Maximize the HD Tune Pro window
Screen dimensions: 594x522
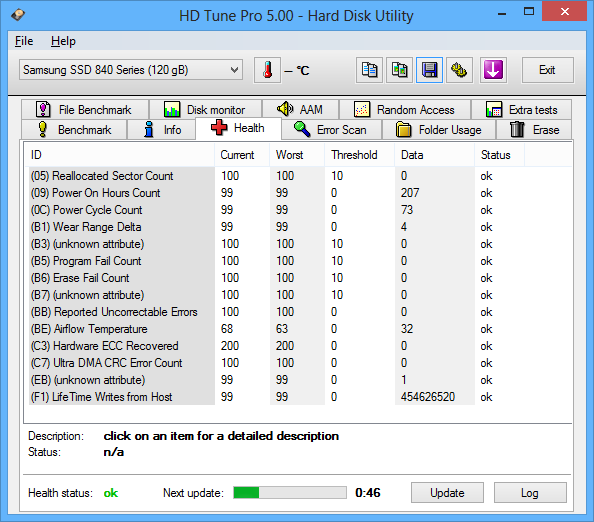529,12
